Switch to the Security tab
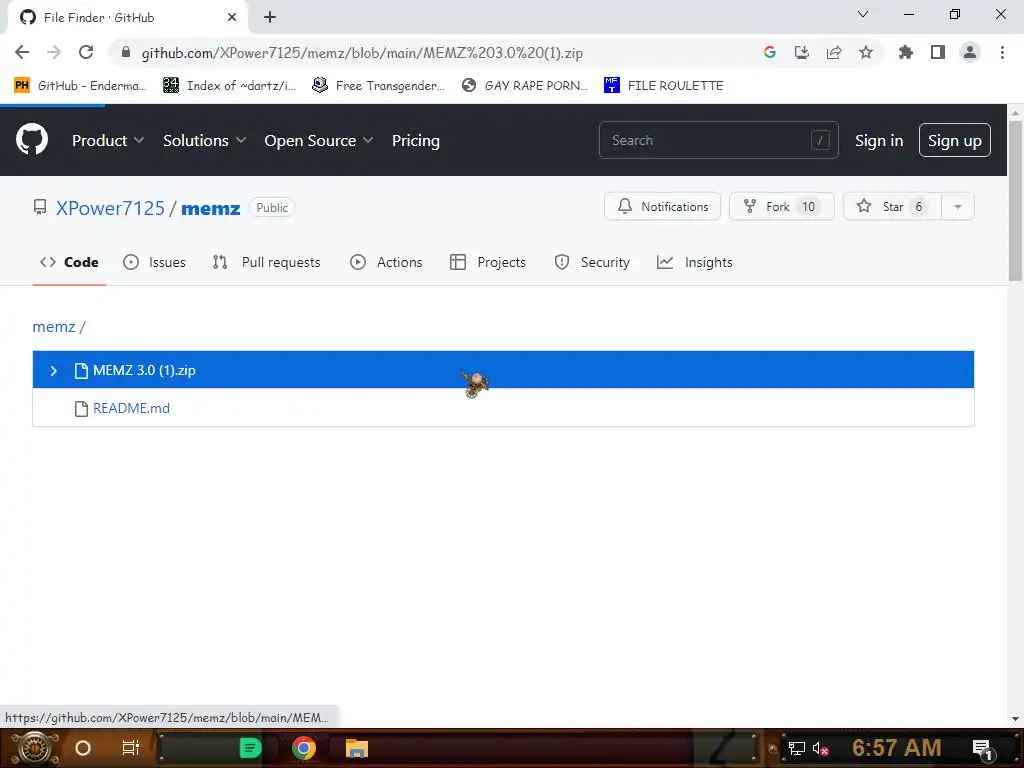The image size is (1024, 768). tap(592, 262)
